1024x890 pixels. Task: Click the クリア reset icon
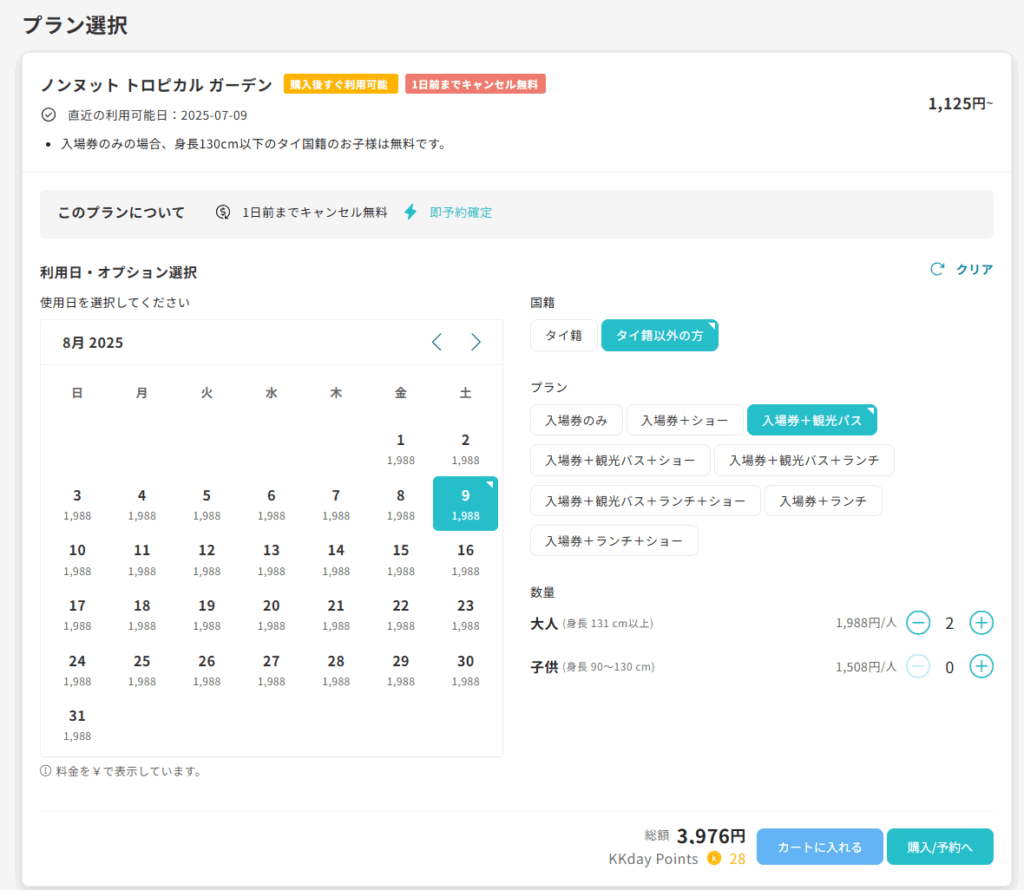[x=937, y=269]
